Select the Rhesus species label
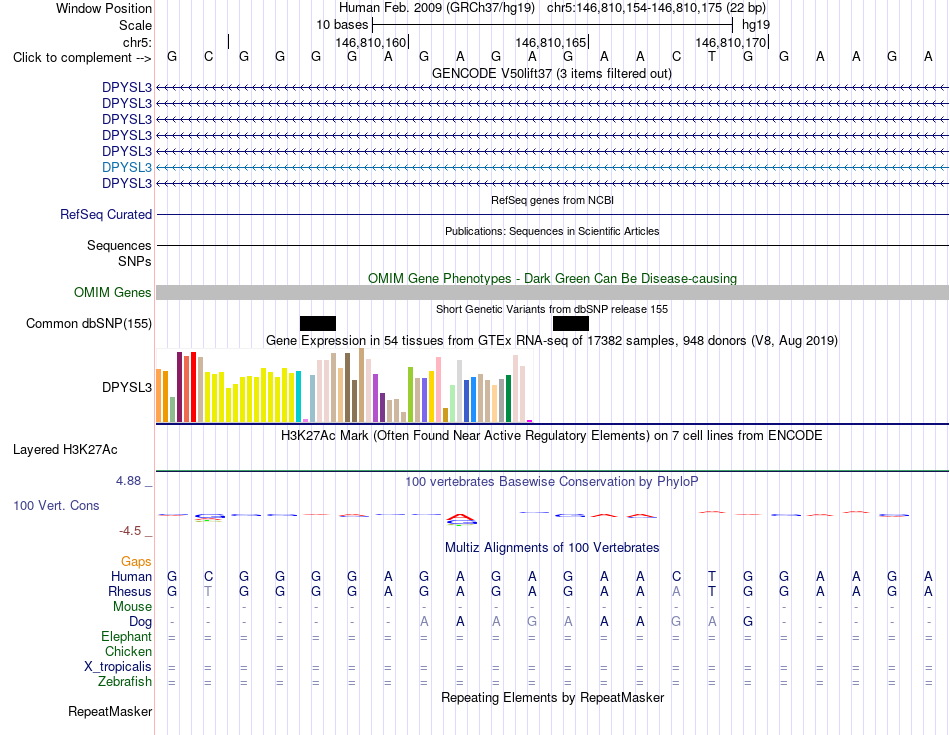This screenshot has width=950, height=735. (130, 591)
